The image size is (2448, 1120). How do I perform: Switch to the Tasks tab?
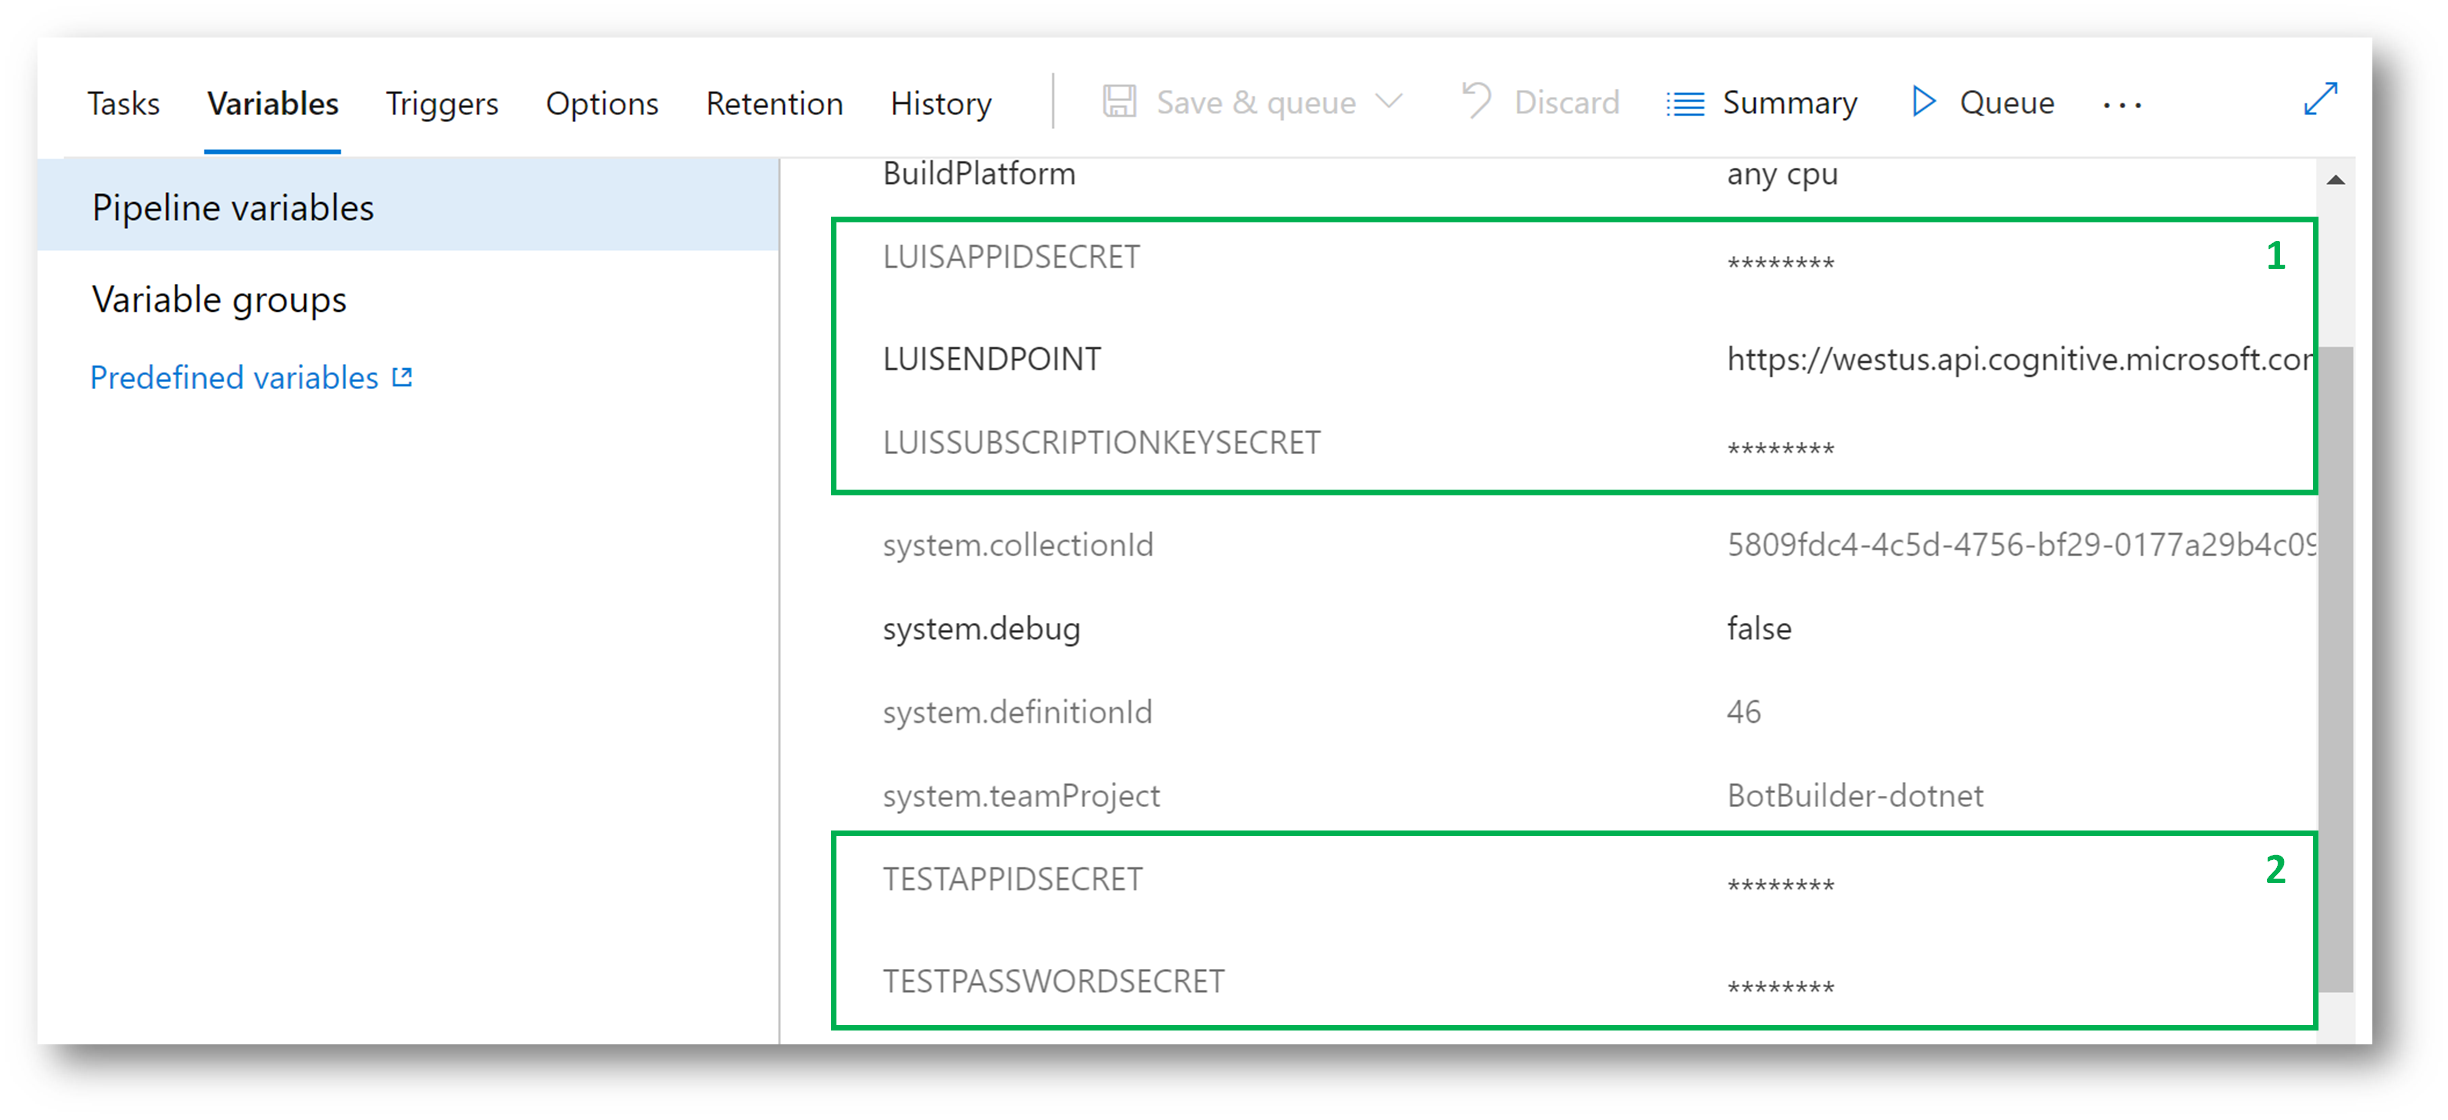(x=123, y=103)
